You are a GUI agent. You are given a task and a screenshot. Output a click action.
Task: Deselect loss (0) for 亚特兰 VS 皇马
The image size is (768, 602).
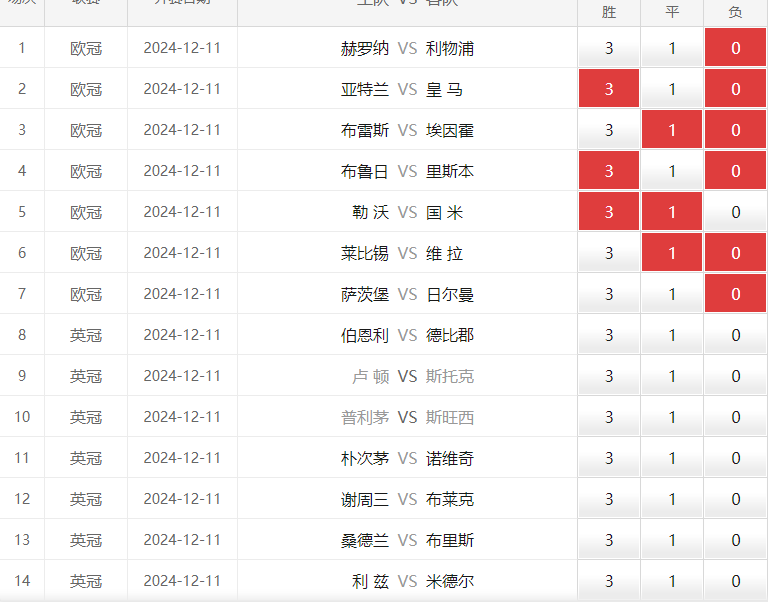point(735,89)
